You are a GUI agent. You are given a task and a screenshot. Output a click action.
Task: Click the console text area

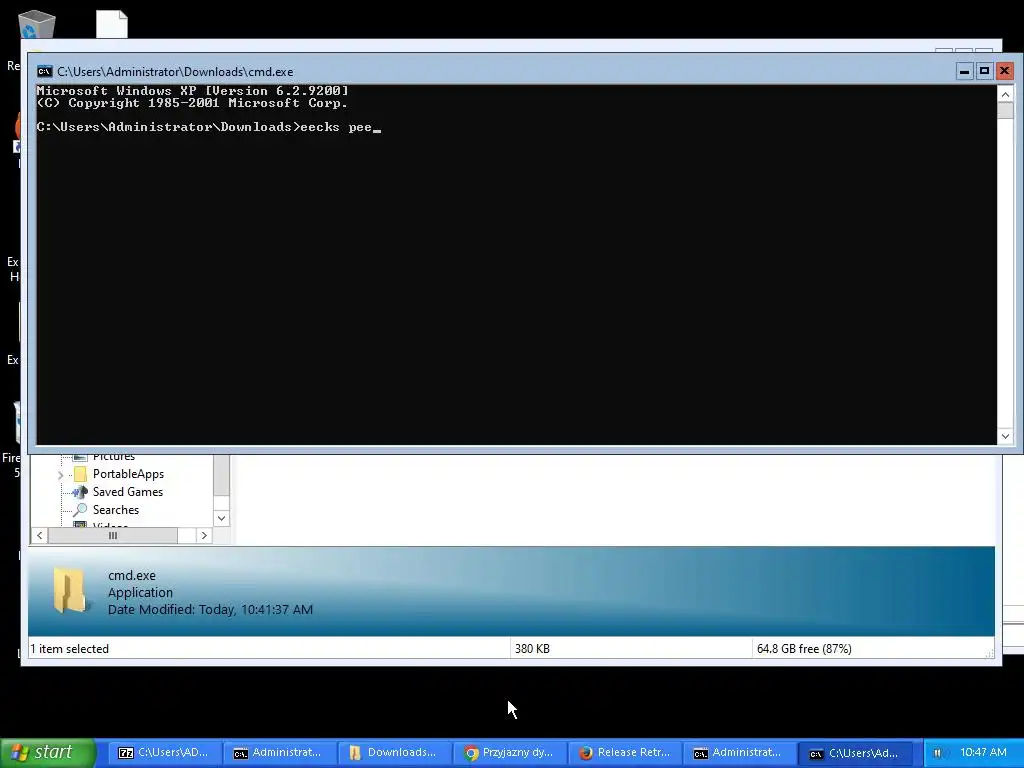pyautogui.click(x=517, y=264)
